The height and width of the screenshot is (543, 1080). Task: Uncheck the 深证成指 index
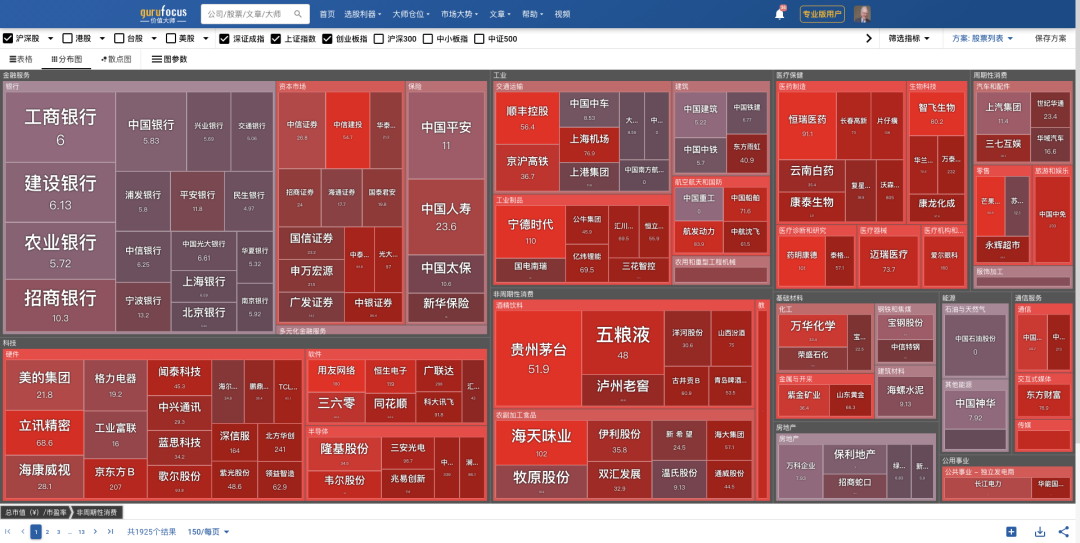224,39
